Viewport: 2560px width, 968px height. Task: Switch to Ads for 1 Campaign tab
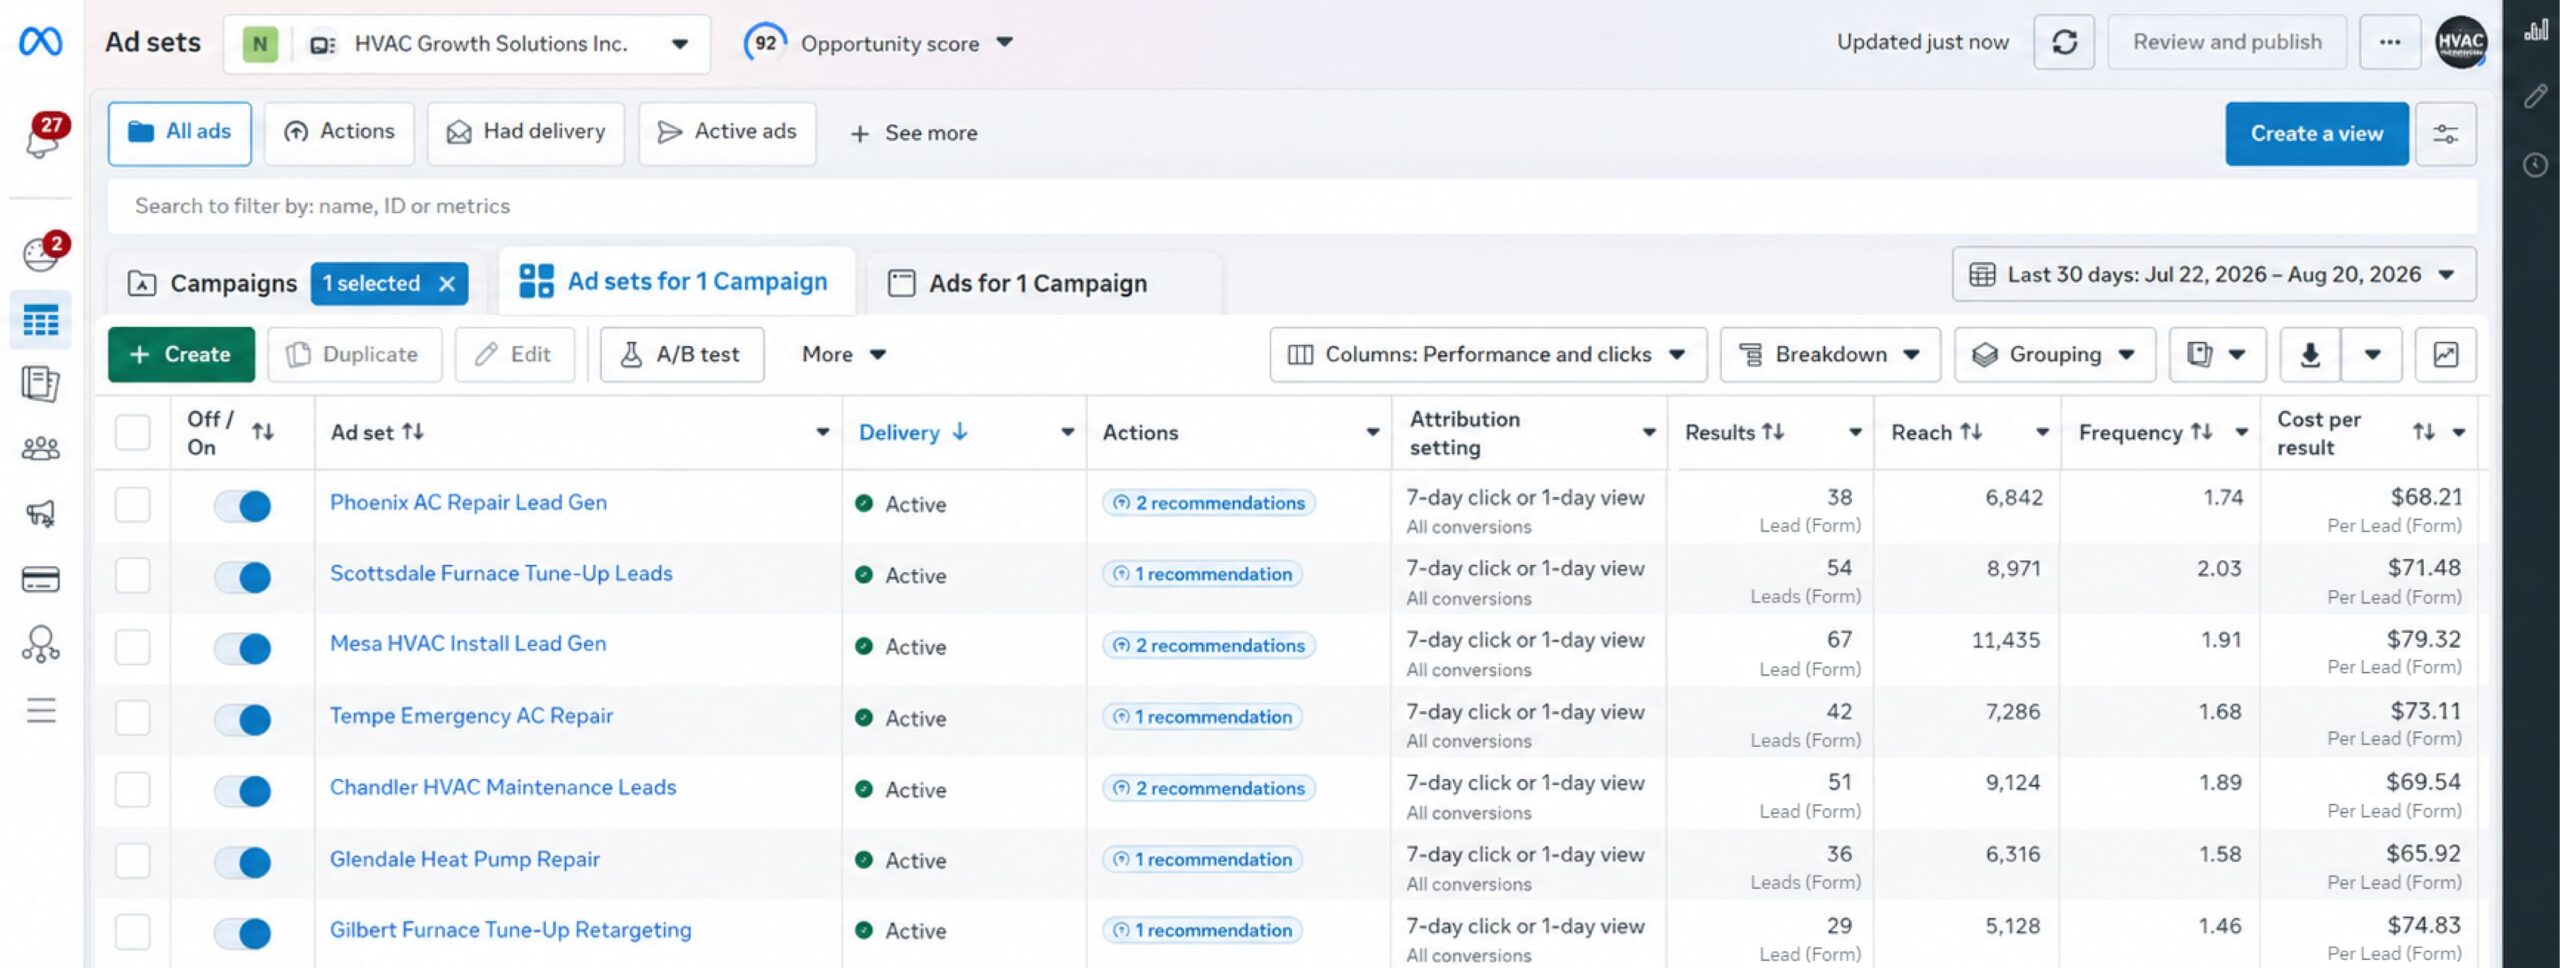1038,283
